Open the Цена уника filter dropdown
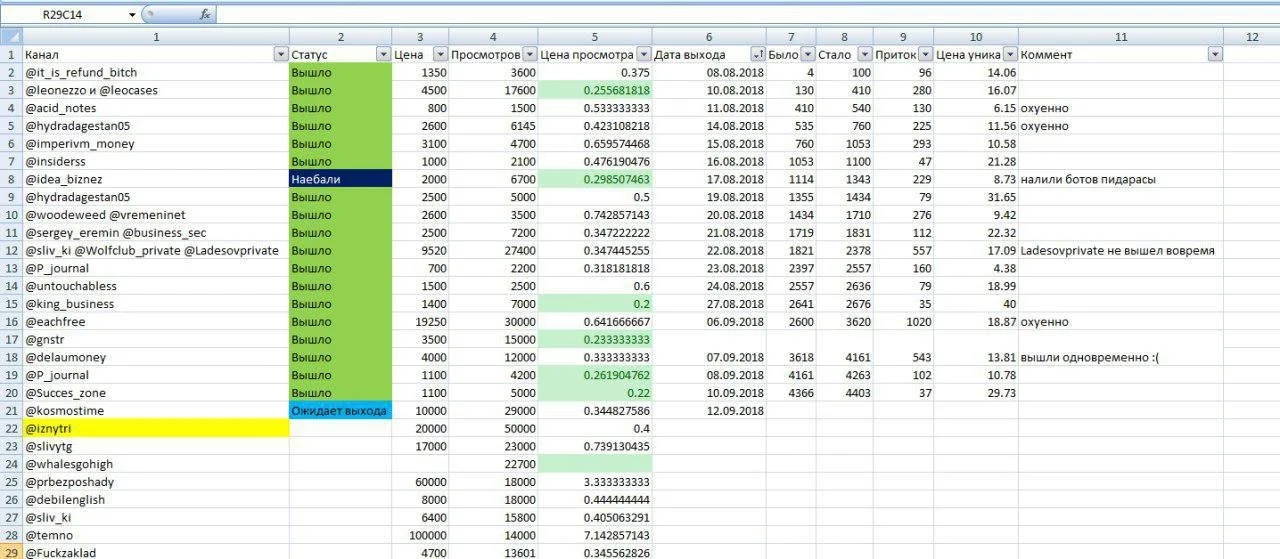 point(1010,55)
